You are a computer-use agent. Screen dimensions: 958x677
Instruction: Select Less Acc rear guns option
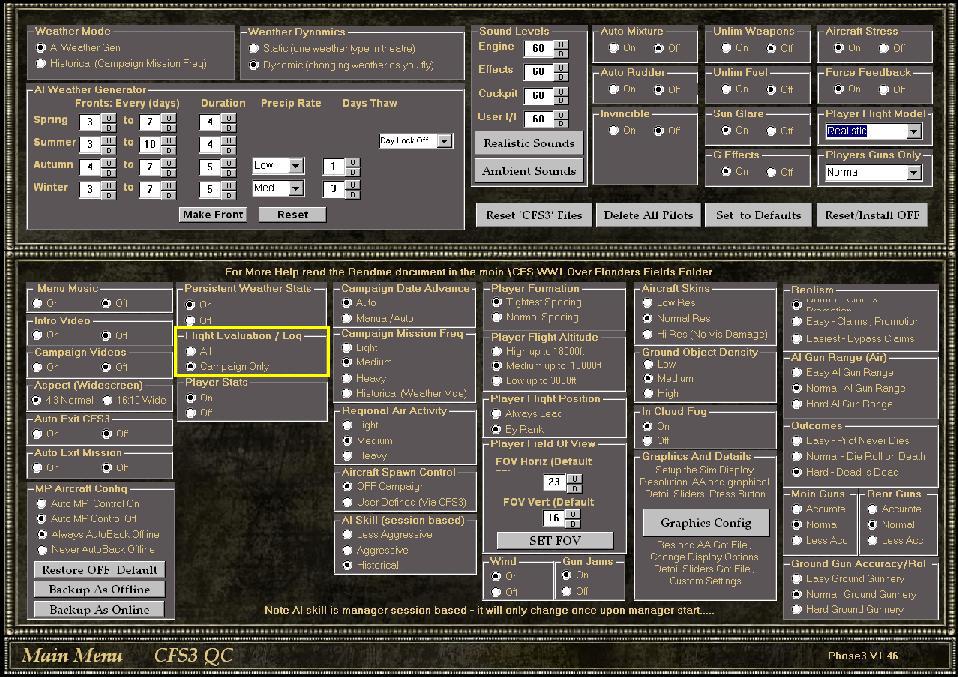pyautogui.click(x=872, y=541)
